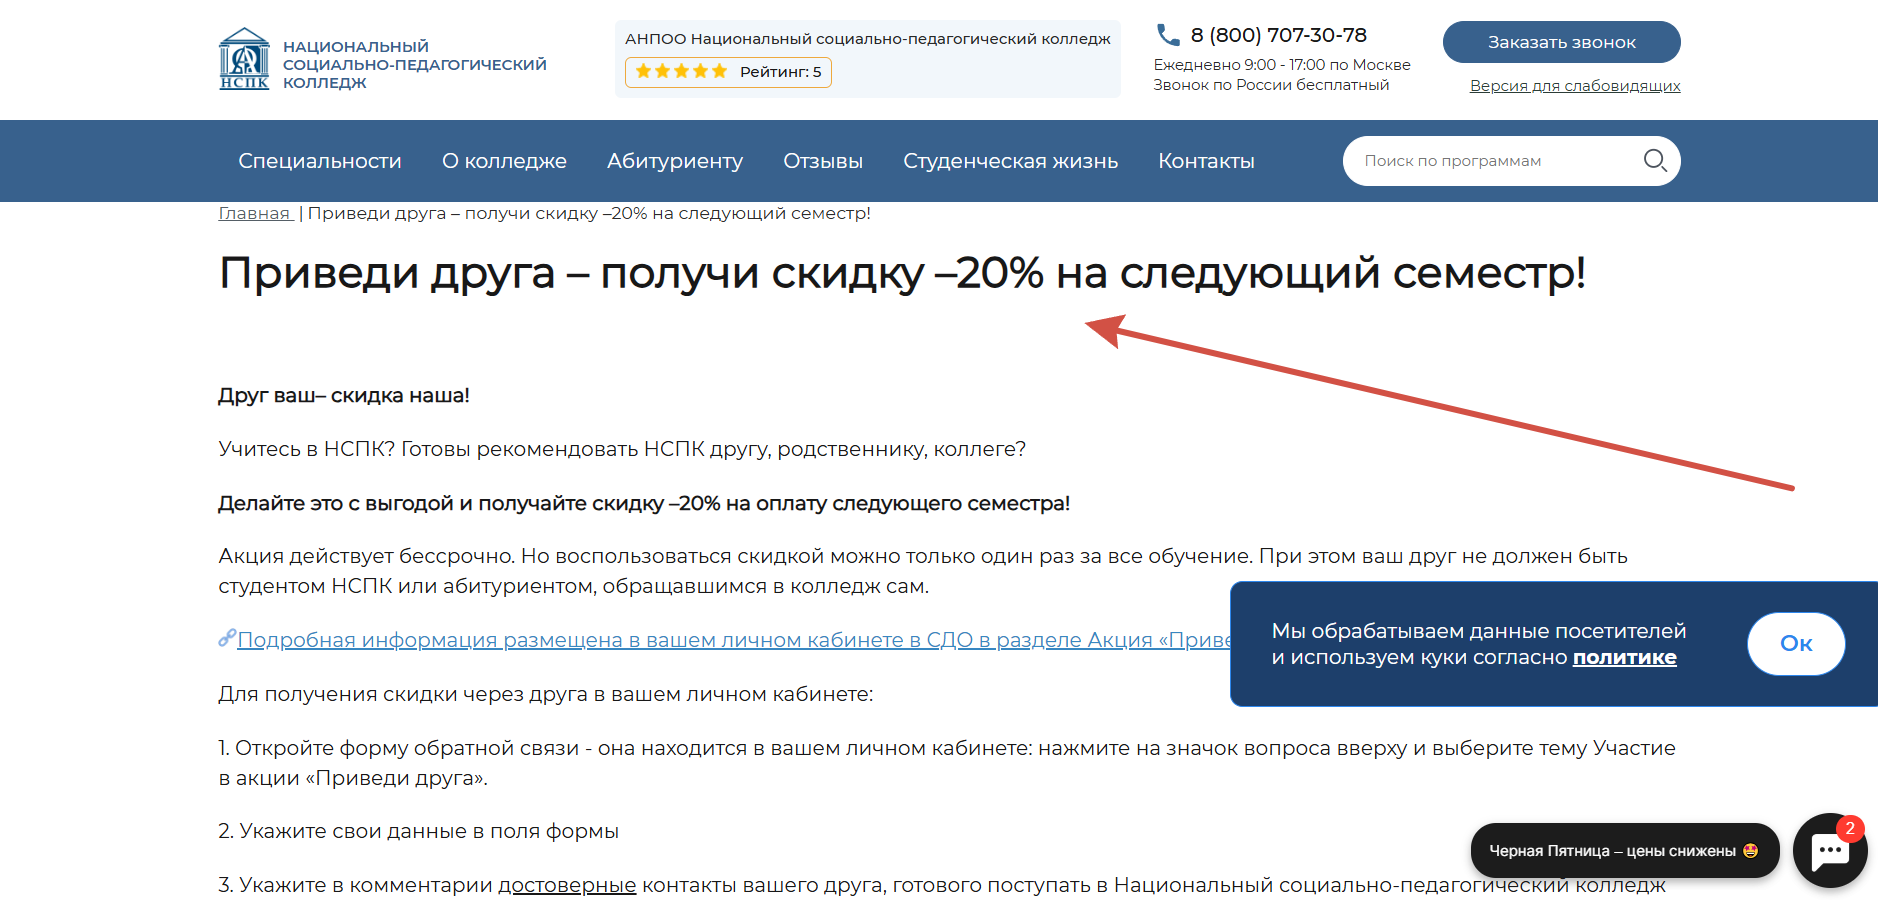Viewport: 1878px width, 915px height.
Task: Click the chain link icon before Подробная информация
Action: click(227, 638)
